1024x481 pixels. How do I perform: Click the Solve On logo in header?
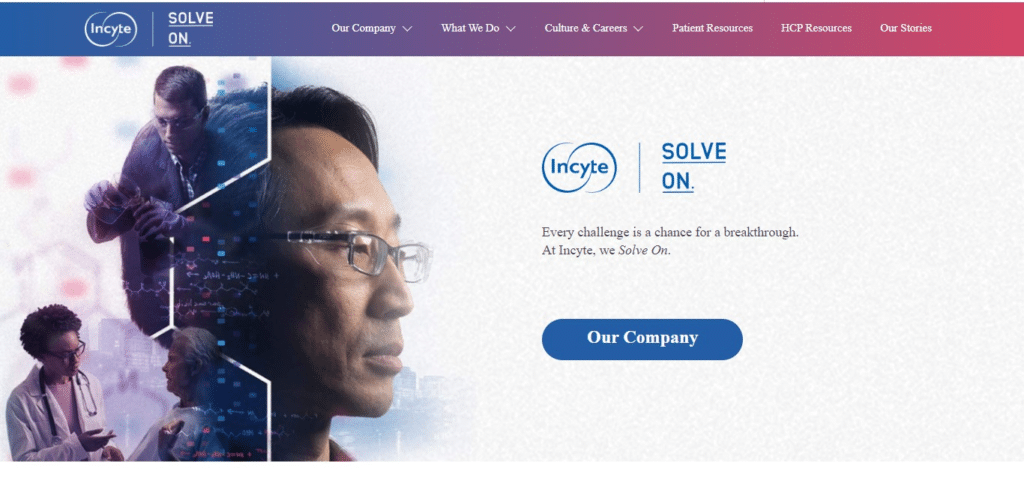pos(191,29)
